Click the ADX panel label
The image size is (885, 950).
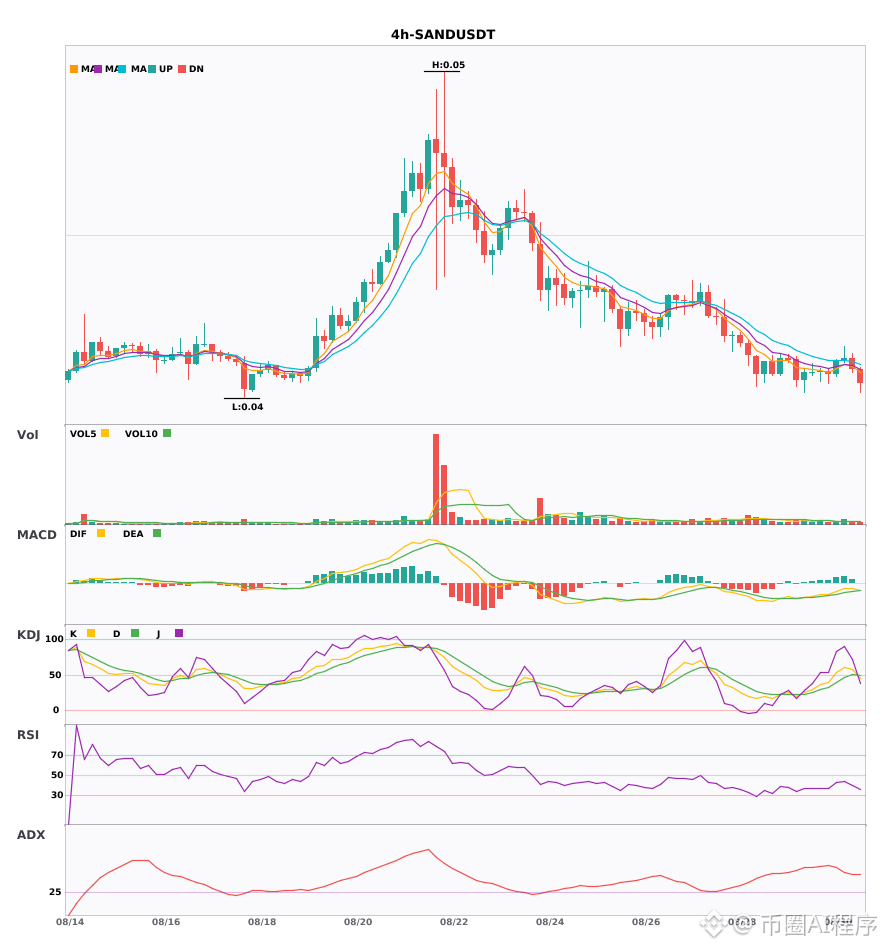coord(31,835)
